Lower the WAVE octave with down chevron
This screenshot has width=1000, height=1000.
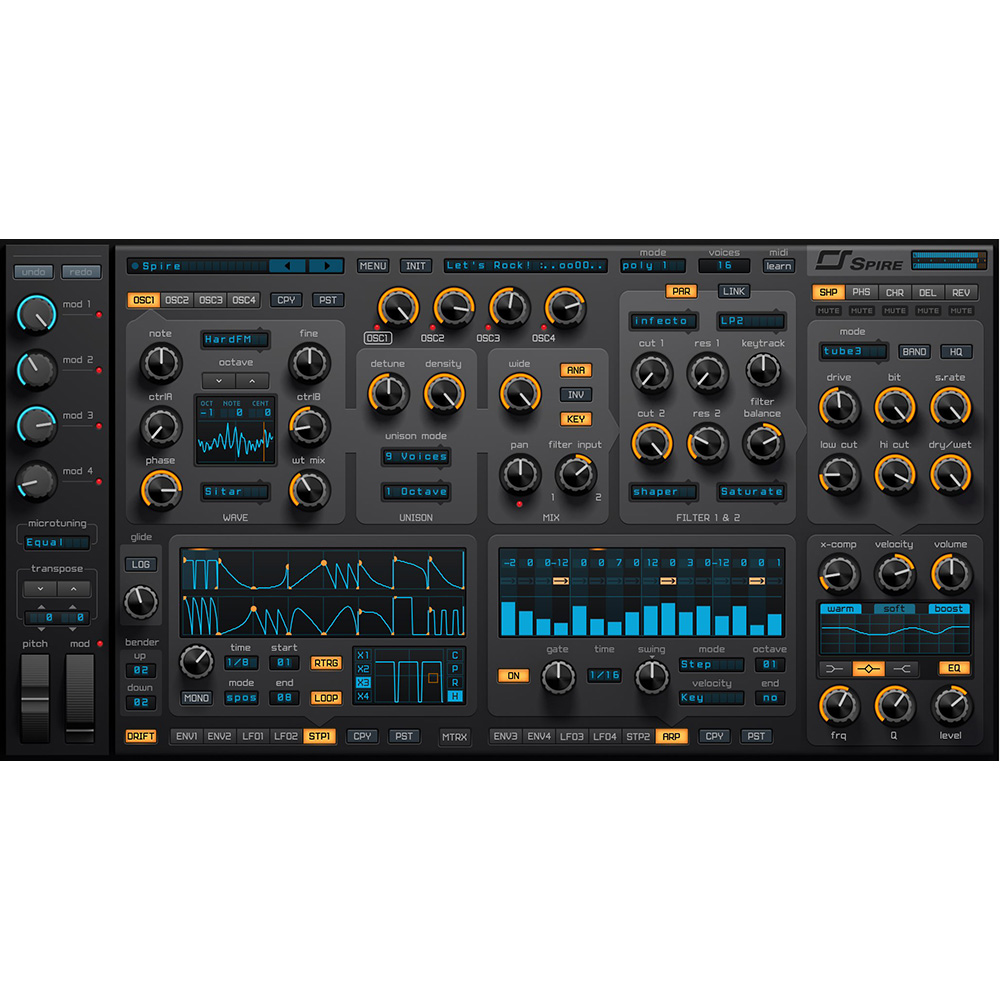tap(219, 381)
